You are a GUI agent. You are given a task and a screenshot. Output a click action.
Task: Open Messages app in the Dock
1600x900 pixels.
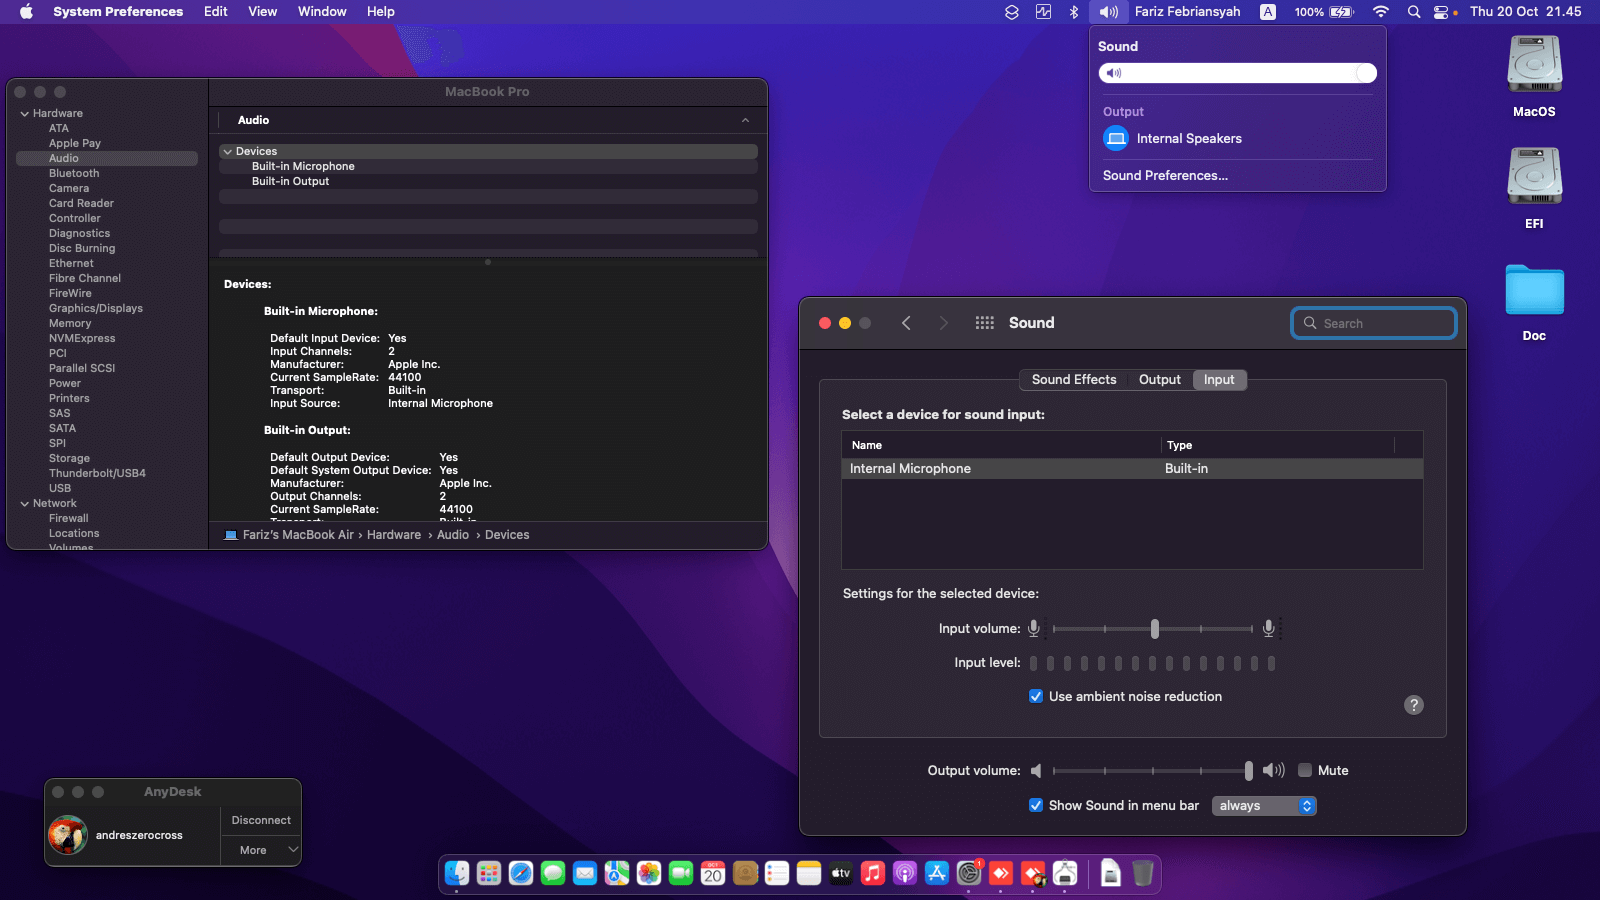click(553, 873)
